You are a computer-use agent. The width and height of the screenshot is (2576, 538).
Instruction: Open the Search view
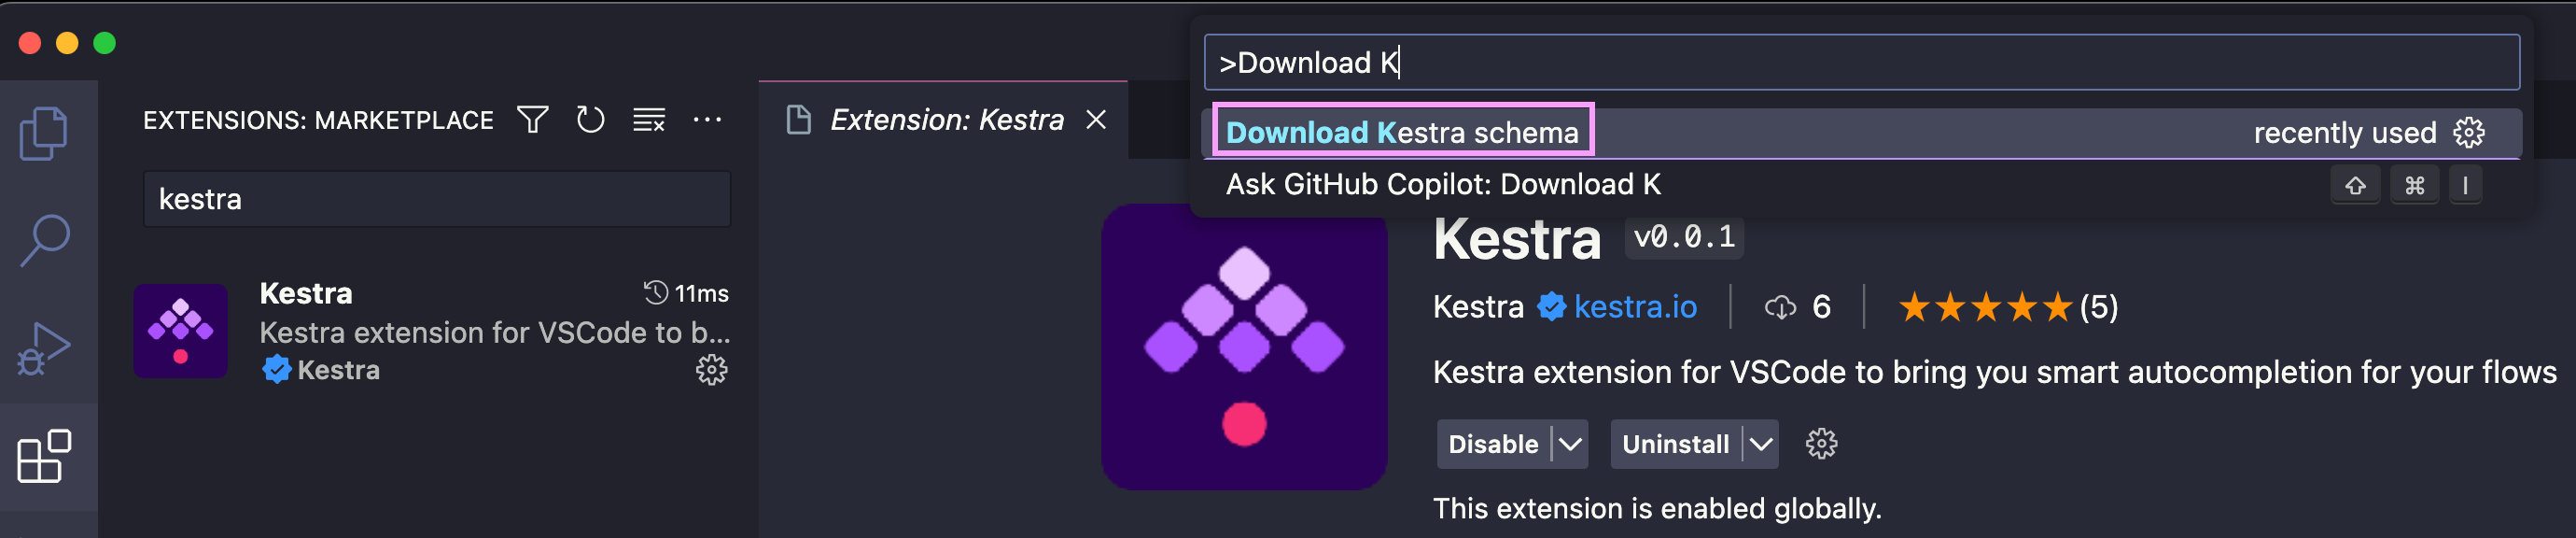[45, 240]
